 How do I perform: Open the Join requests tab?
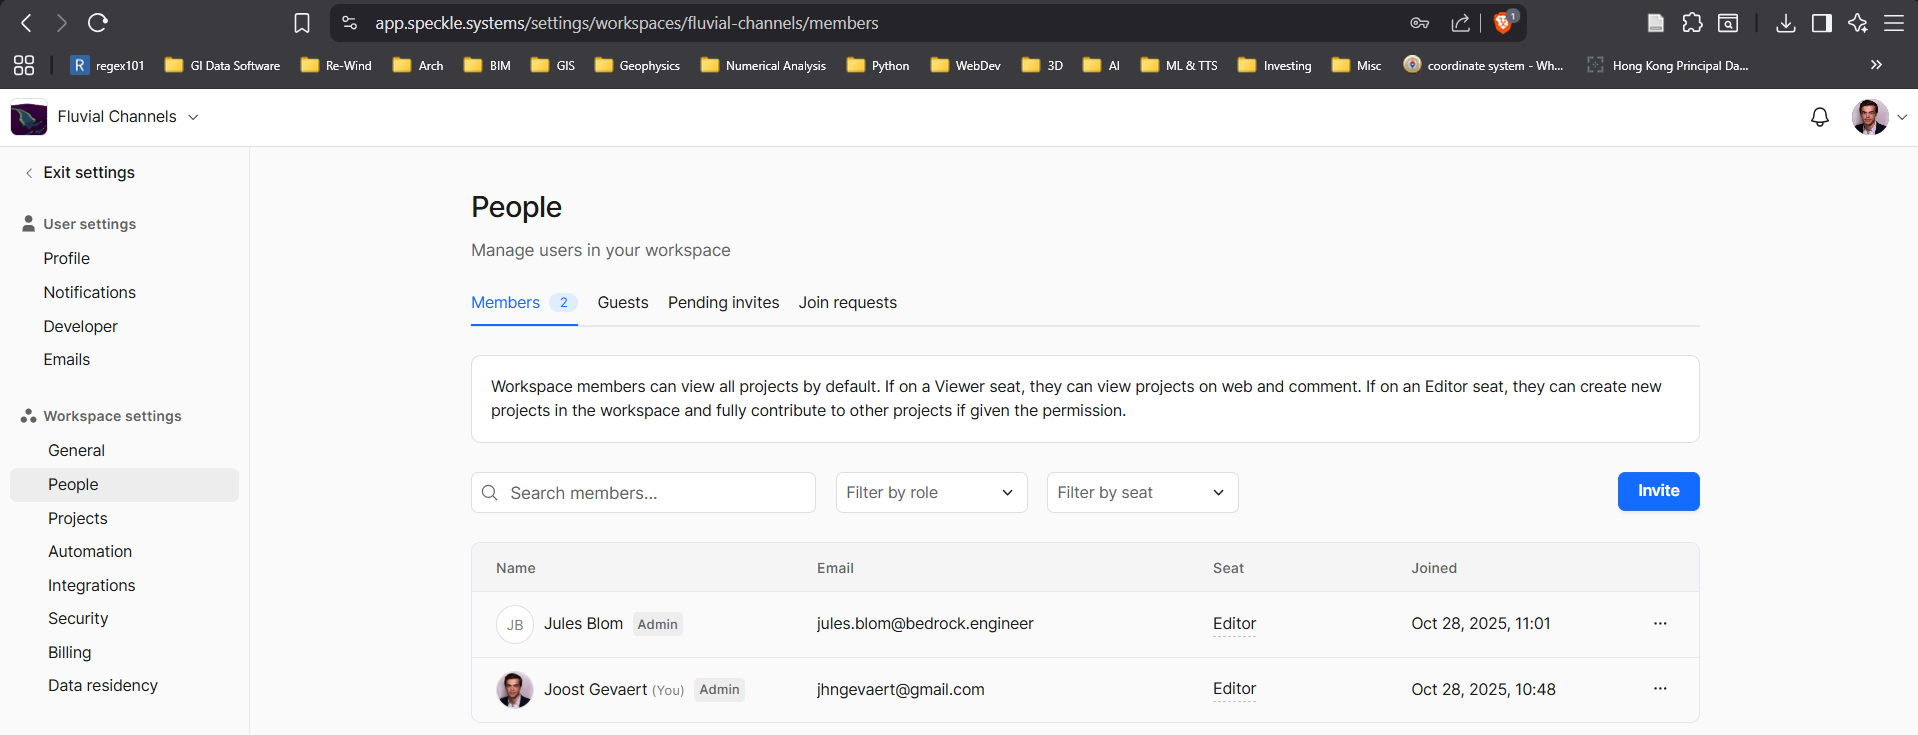coord(847,303)
